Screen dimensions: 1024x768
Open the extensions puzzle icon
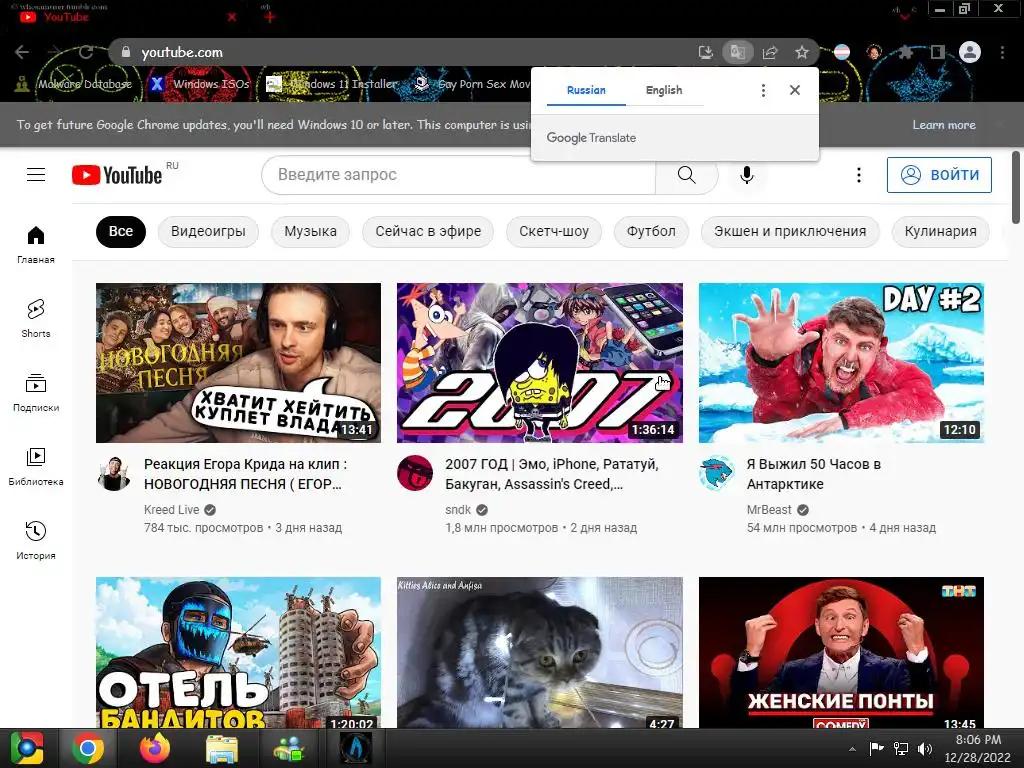[x=905, y=52]
